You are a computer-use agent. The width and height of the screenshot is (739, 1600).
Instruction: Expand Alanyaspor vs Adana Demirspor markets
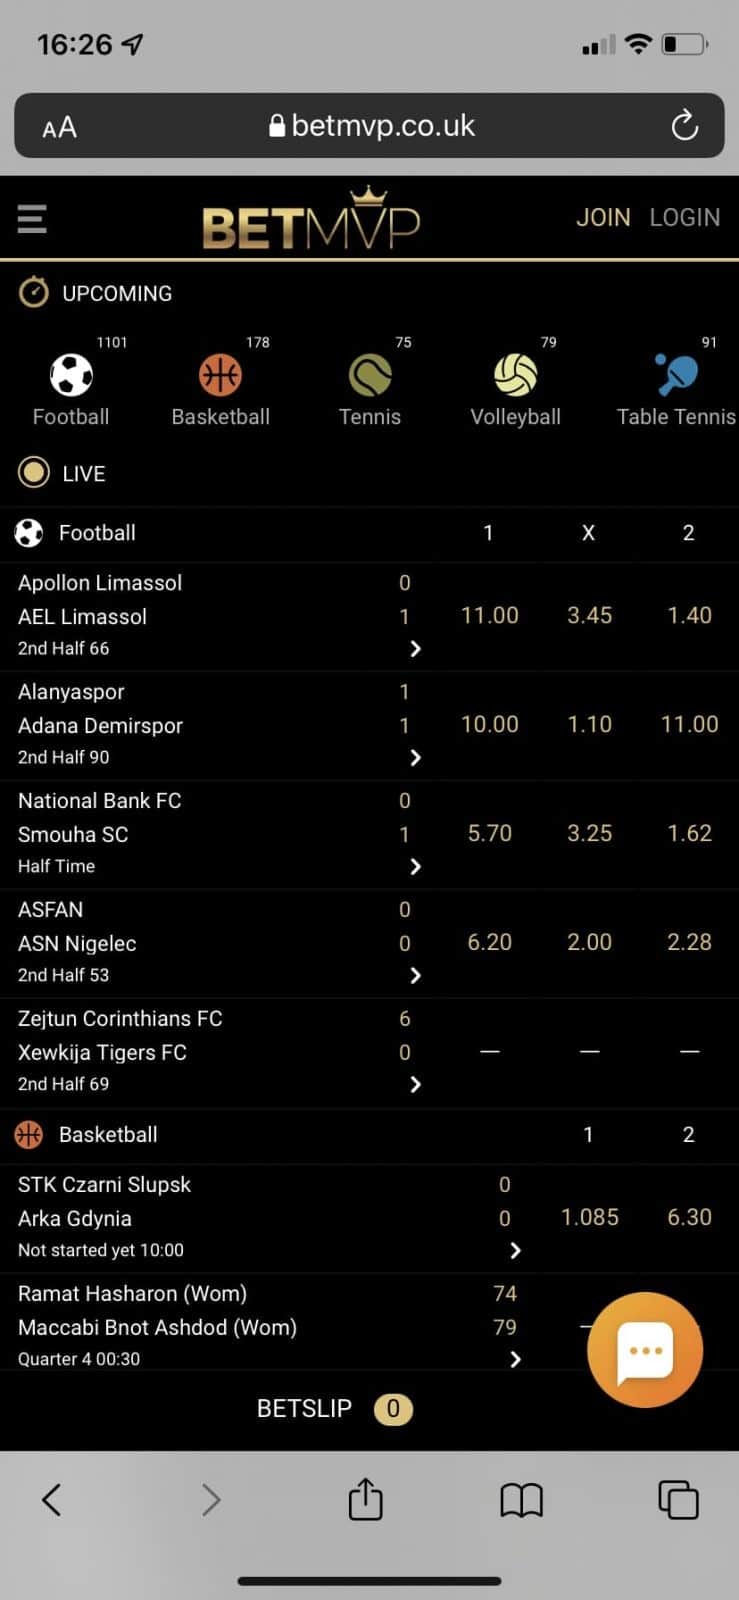415,758
